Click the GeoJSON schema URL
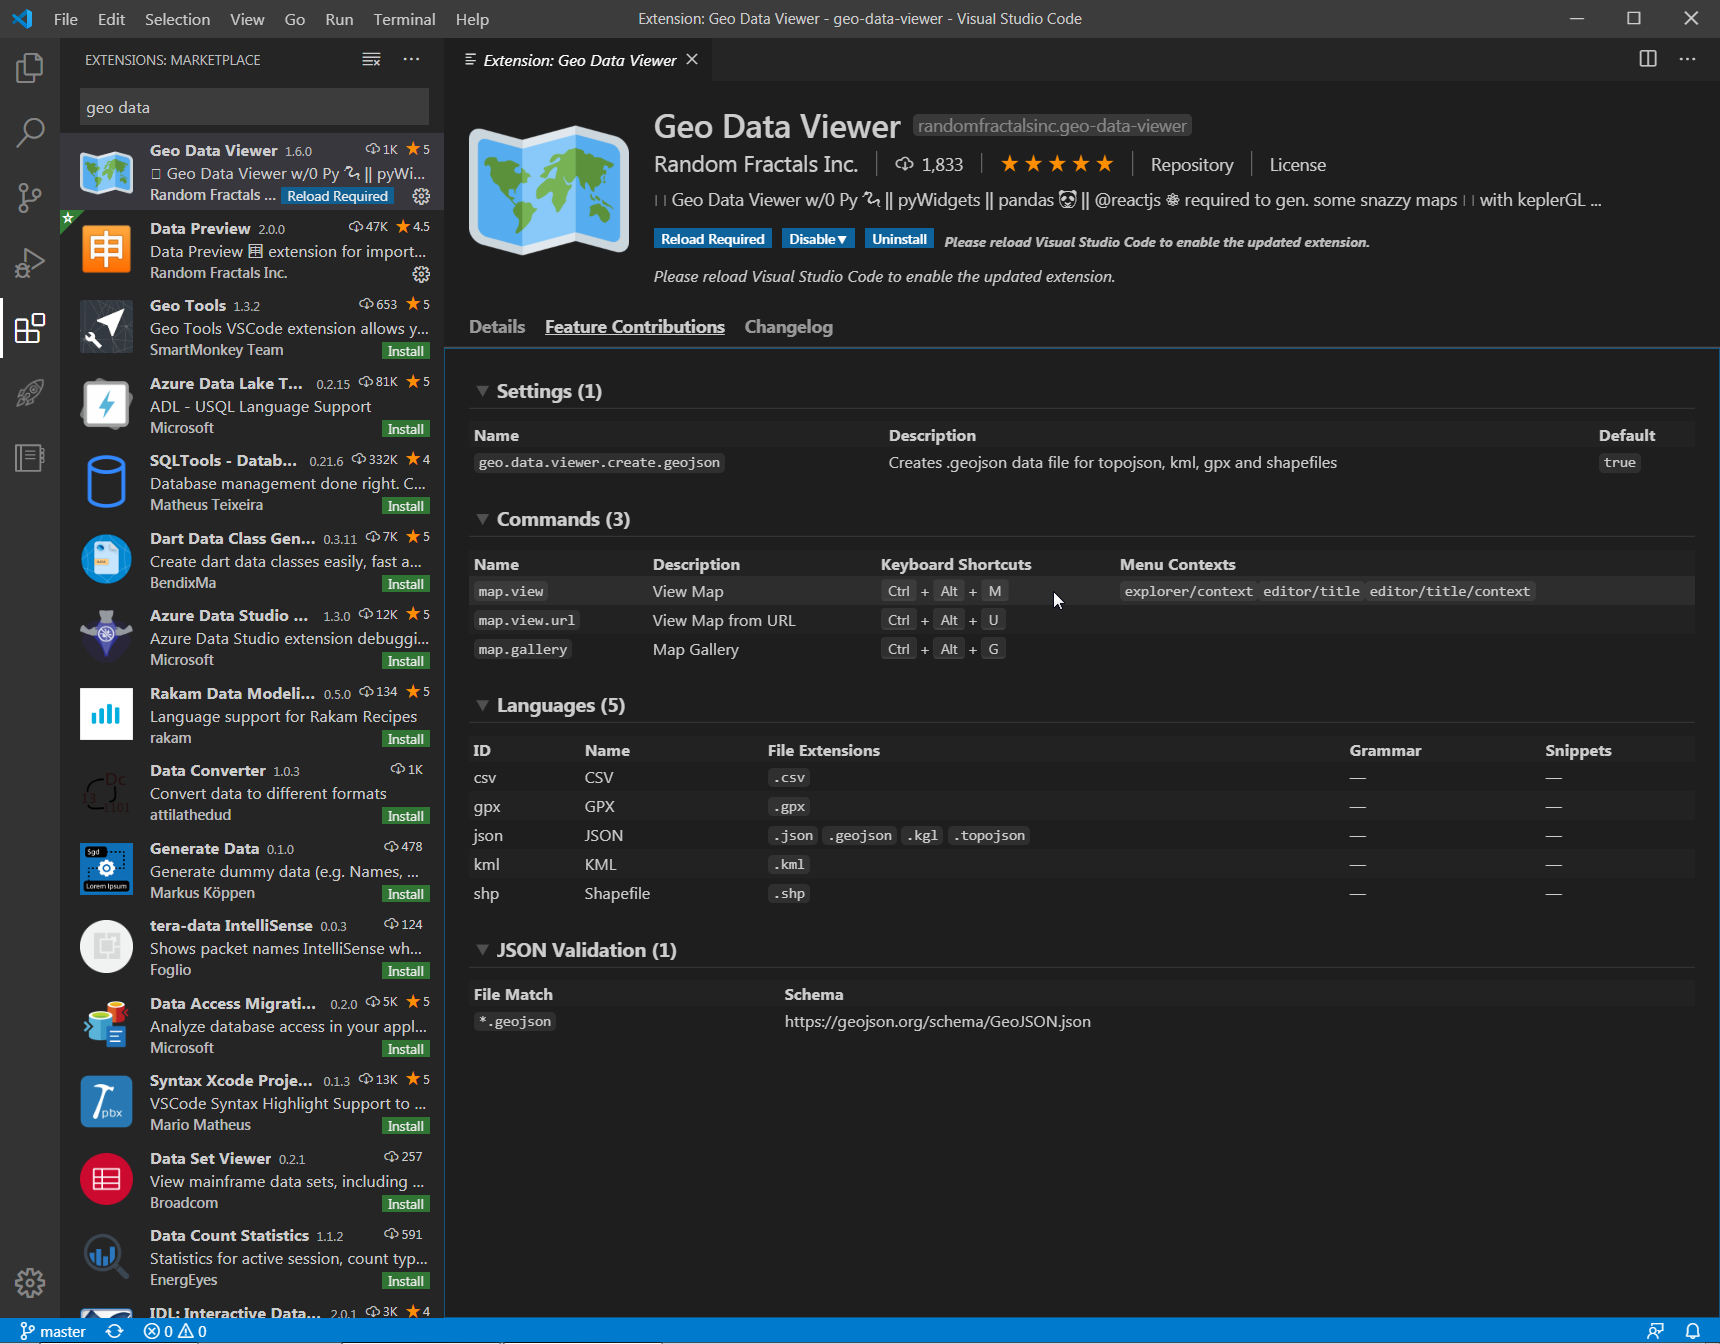 (x=937, y=1021)
